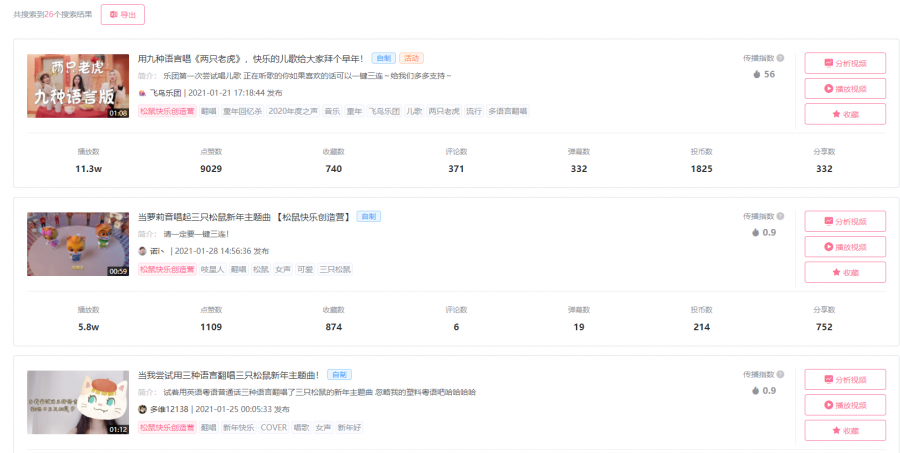Viewport: 900px width, 453px height.
Task: Click the 多维12138 uploader name
Action: [169, 409]
